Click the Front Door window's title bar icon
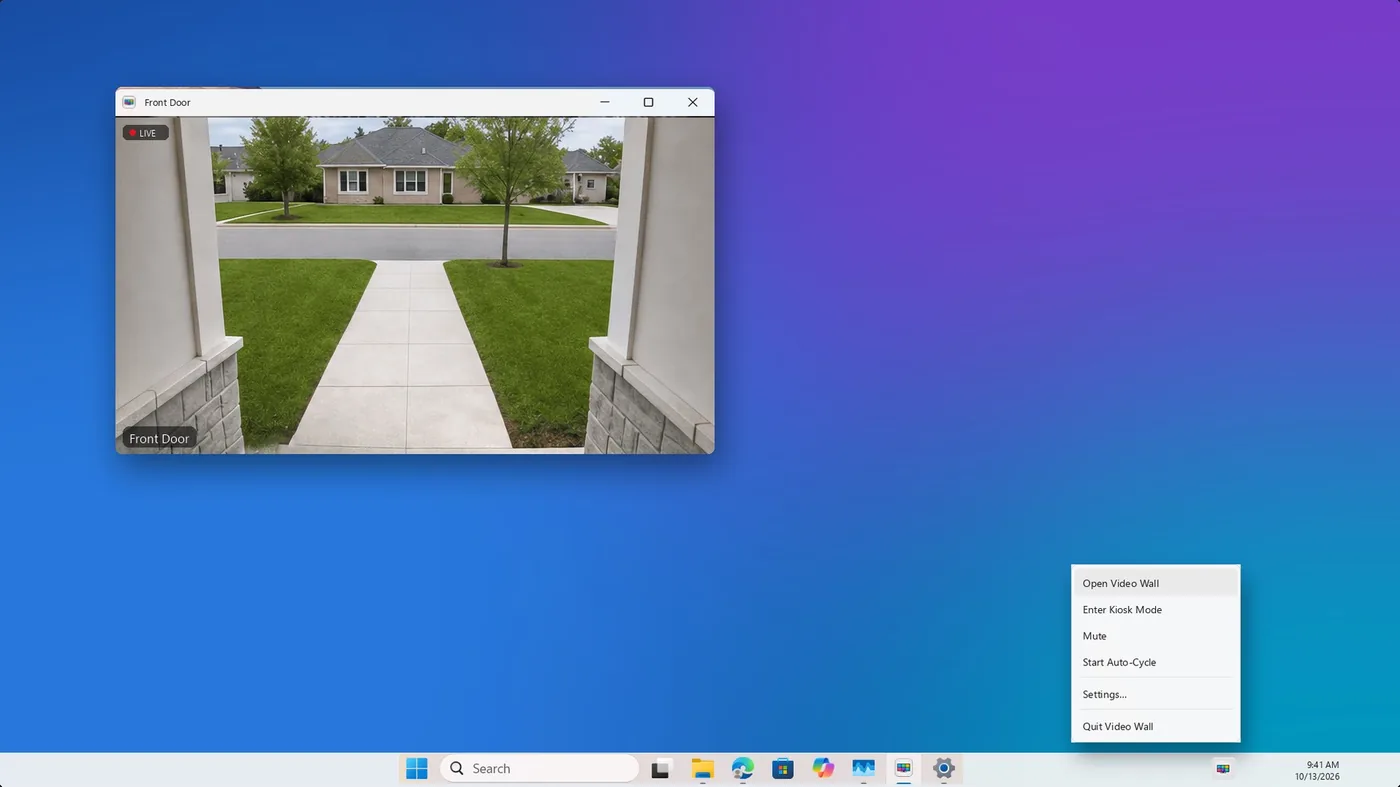Image resolution: width=1400 pixels, height=787 pixels. (129, 102)
